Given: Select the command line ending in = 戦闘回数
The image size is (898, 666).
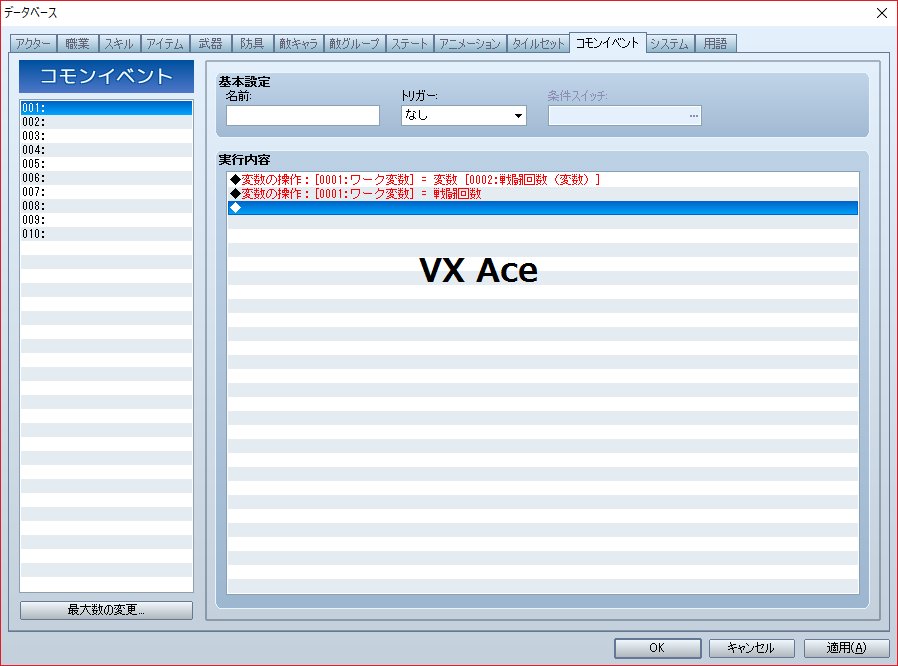Looking at the screenshot, I should [543, 194].
